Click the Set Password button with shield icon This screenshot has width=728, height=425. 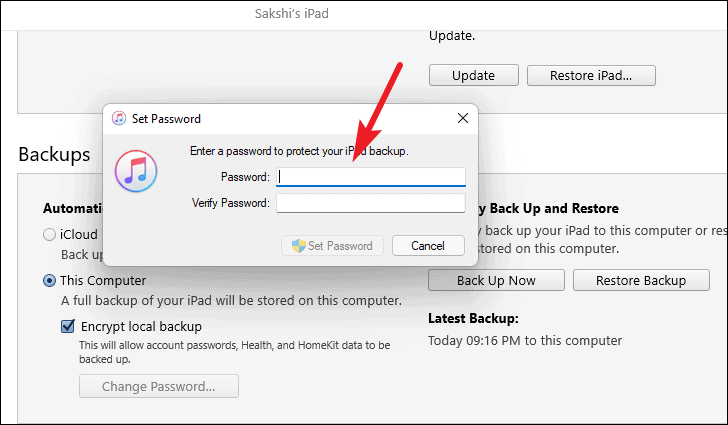pyautogui.click(x=332, y=246)
